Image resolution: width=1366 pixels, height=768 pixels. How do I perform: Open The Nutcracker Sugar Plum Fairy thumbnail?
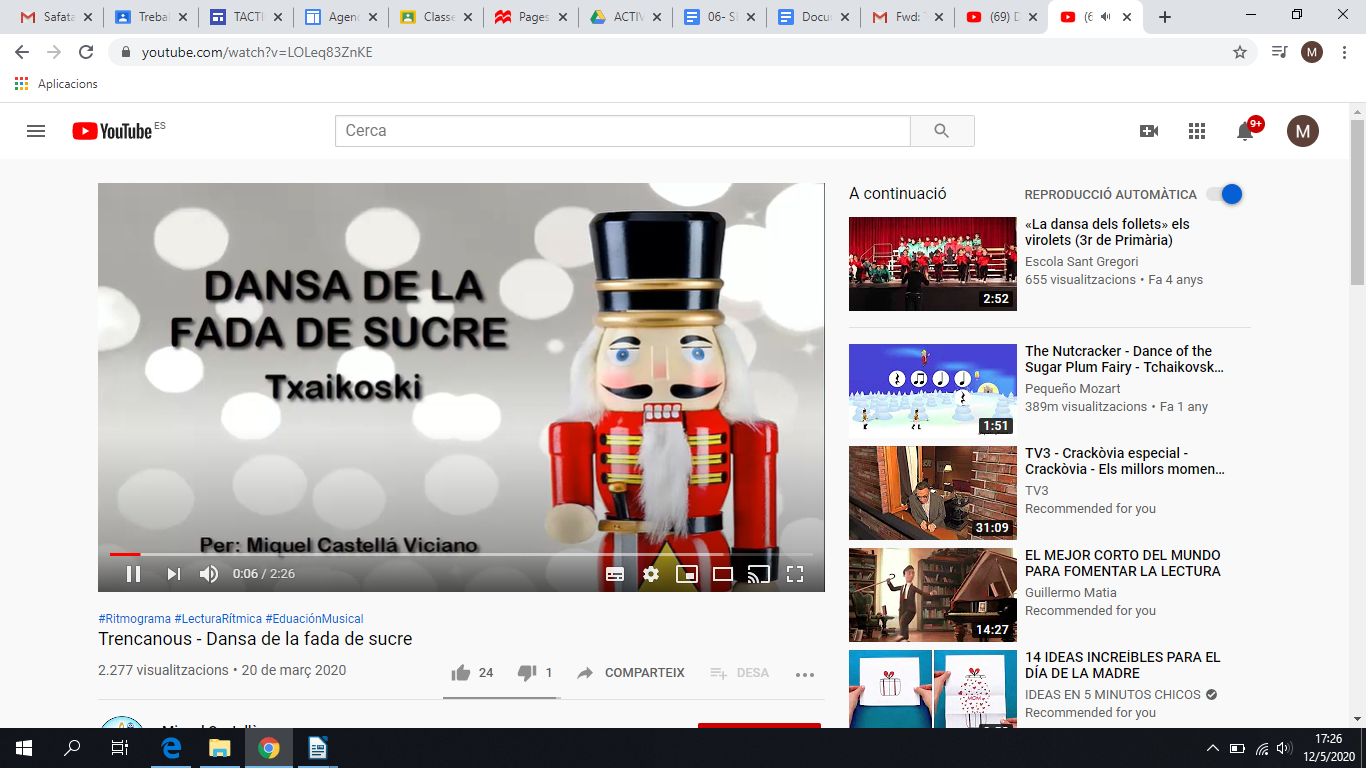point(933,391)
